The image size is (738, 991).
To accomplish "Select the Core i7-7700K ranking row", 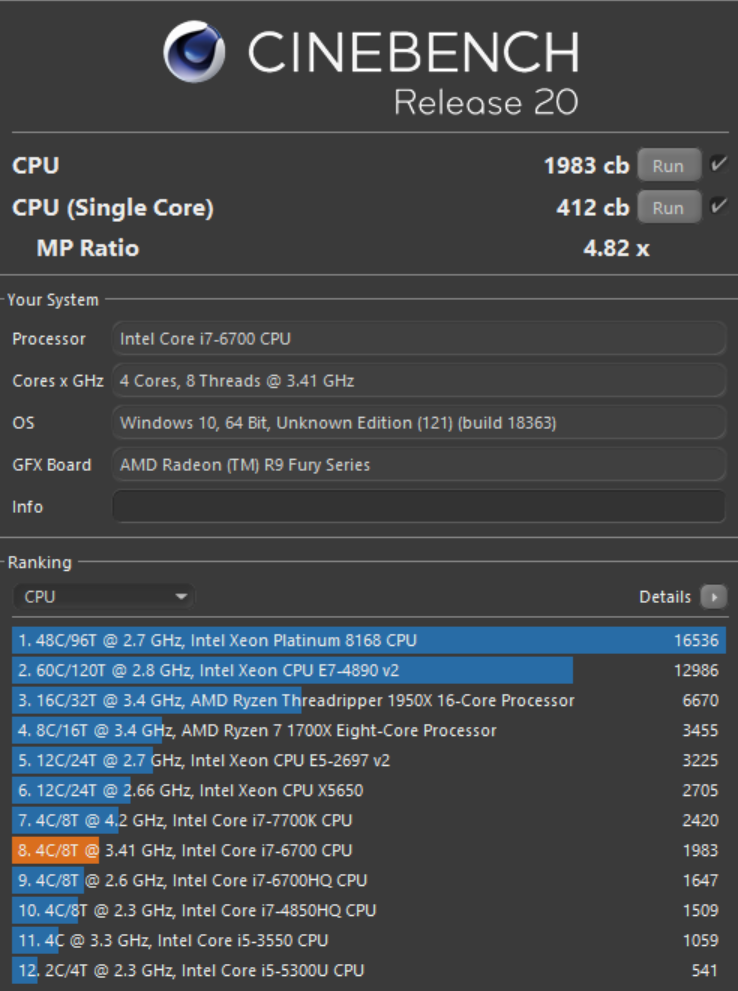I will click(369, 820).
